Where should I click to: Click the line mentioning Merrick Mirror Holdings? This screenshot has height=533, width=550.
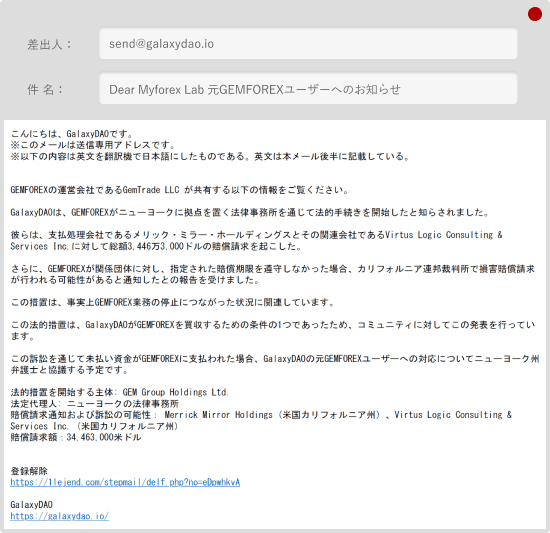pos(261,414)
